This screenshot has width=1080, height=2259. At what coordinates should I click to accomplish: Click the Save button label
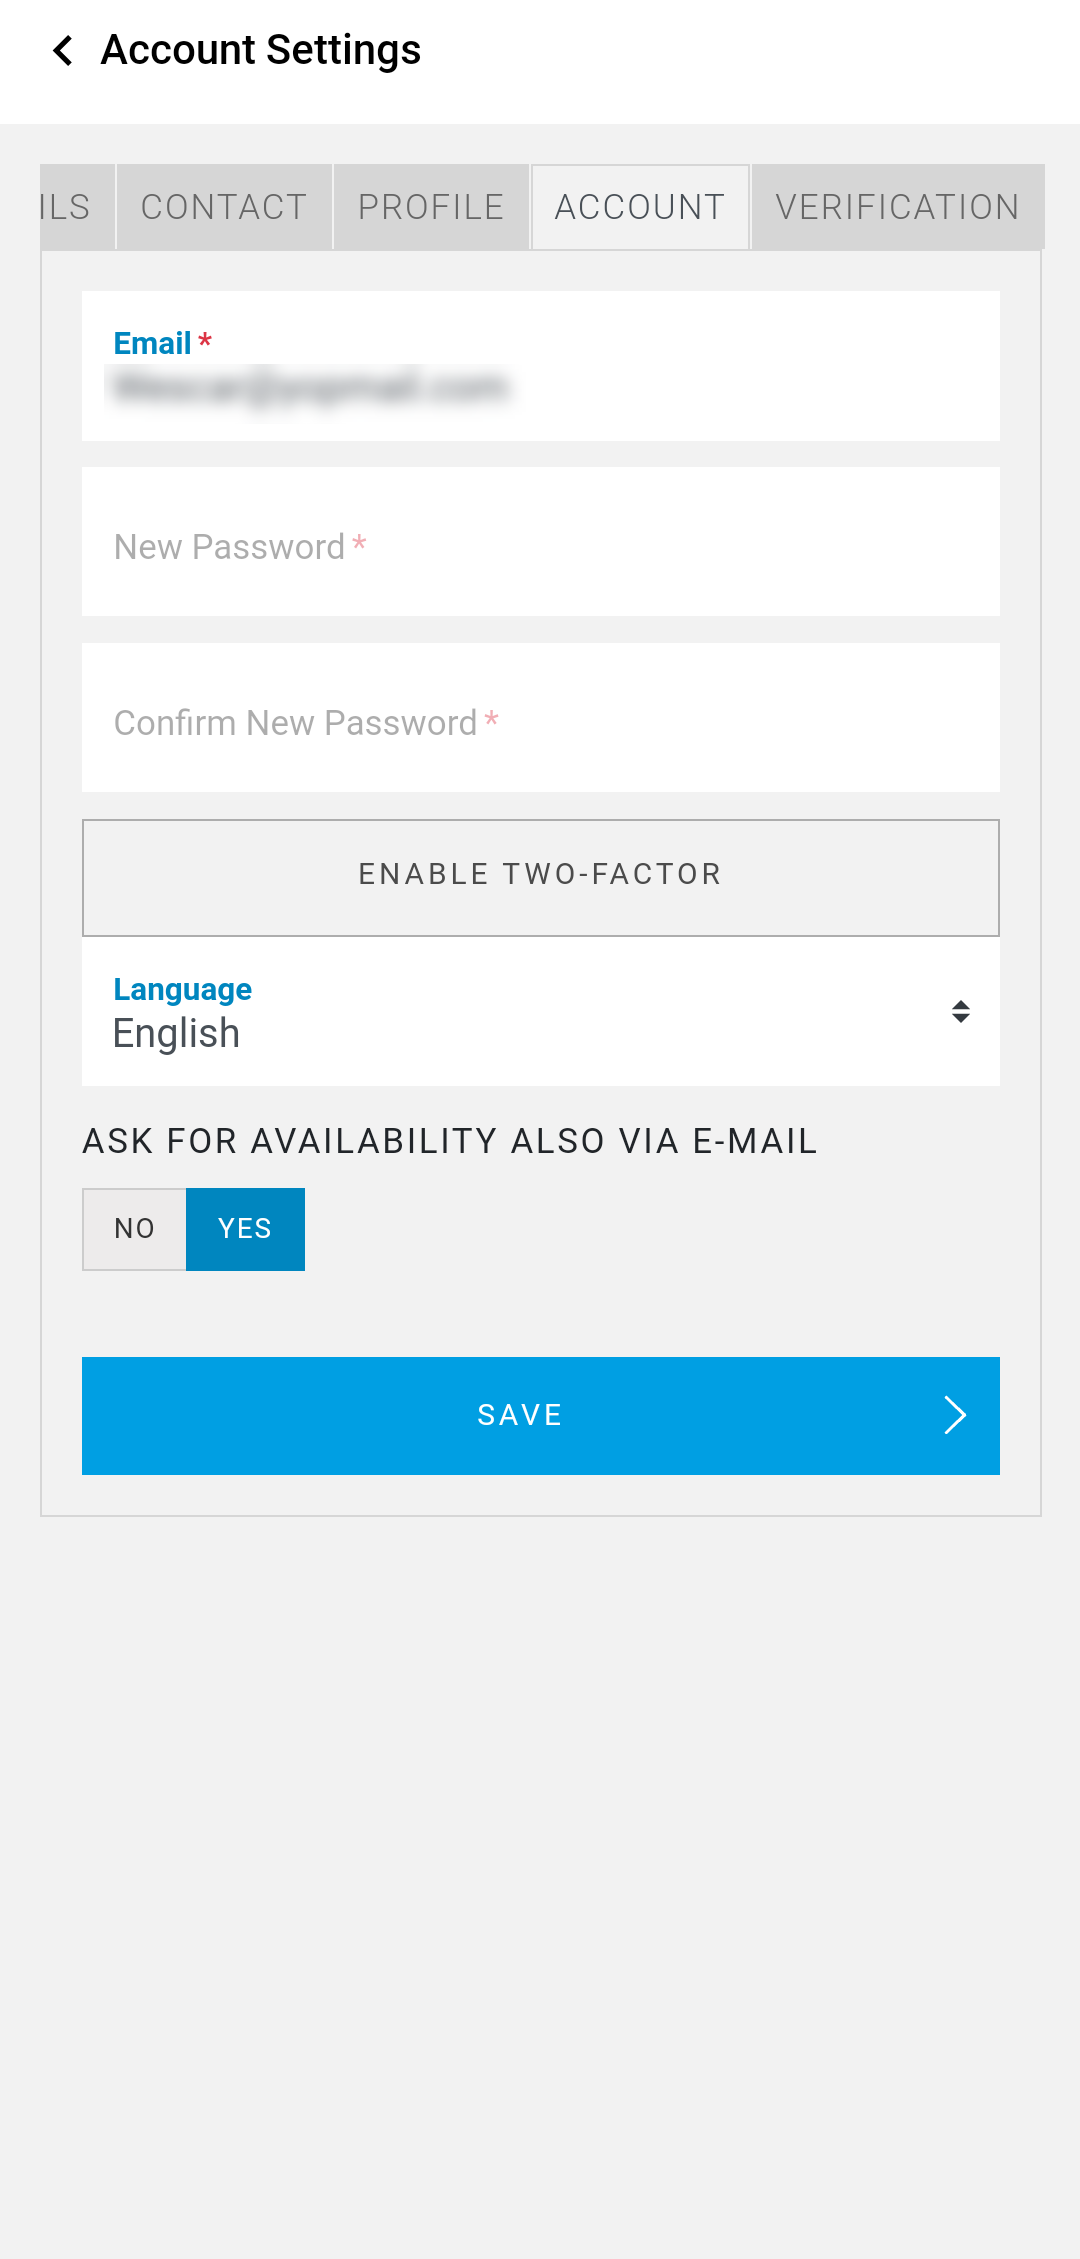tap(520, 1415)
